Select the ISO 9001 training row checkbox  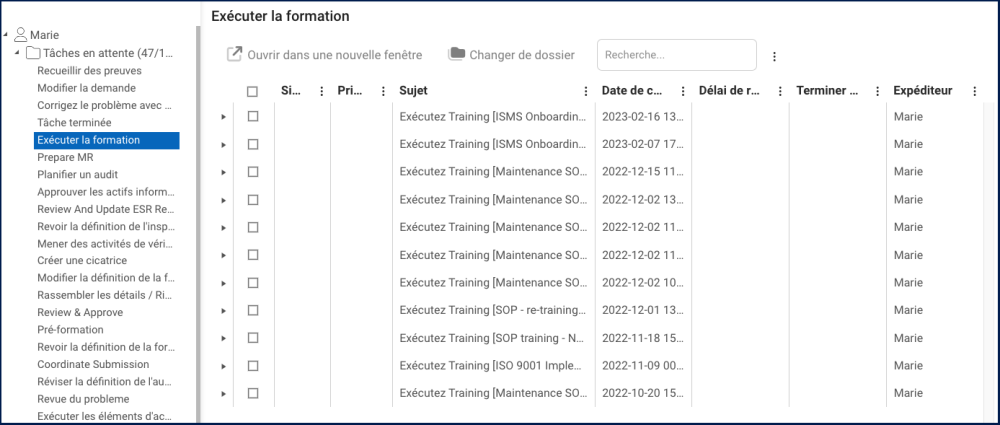pos(253,366)
